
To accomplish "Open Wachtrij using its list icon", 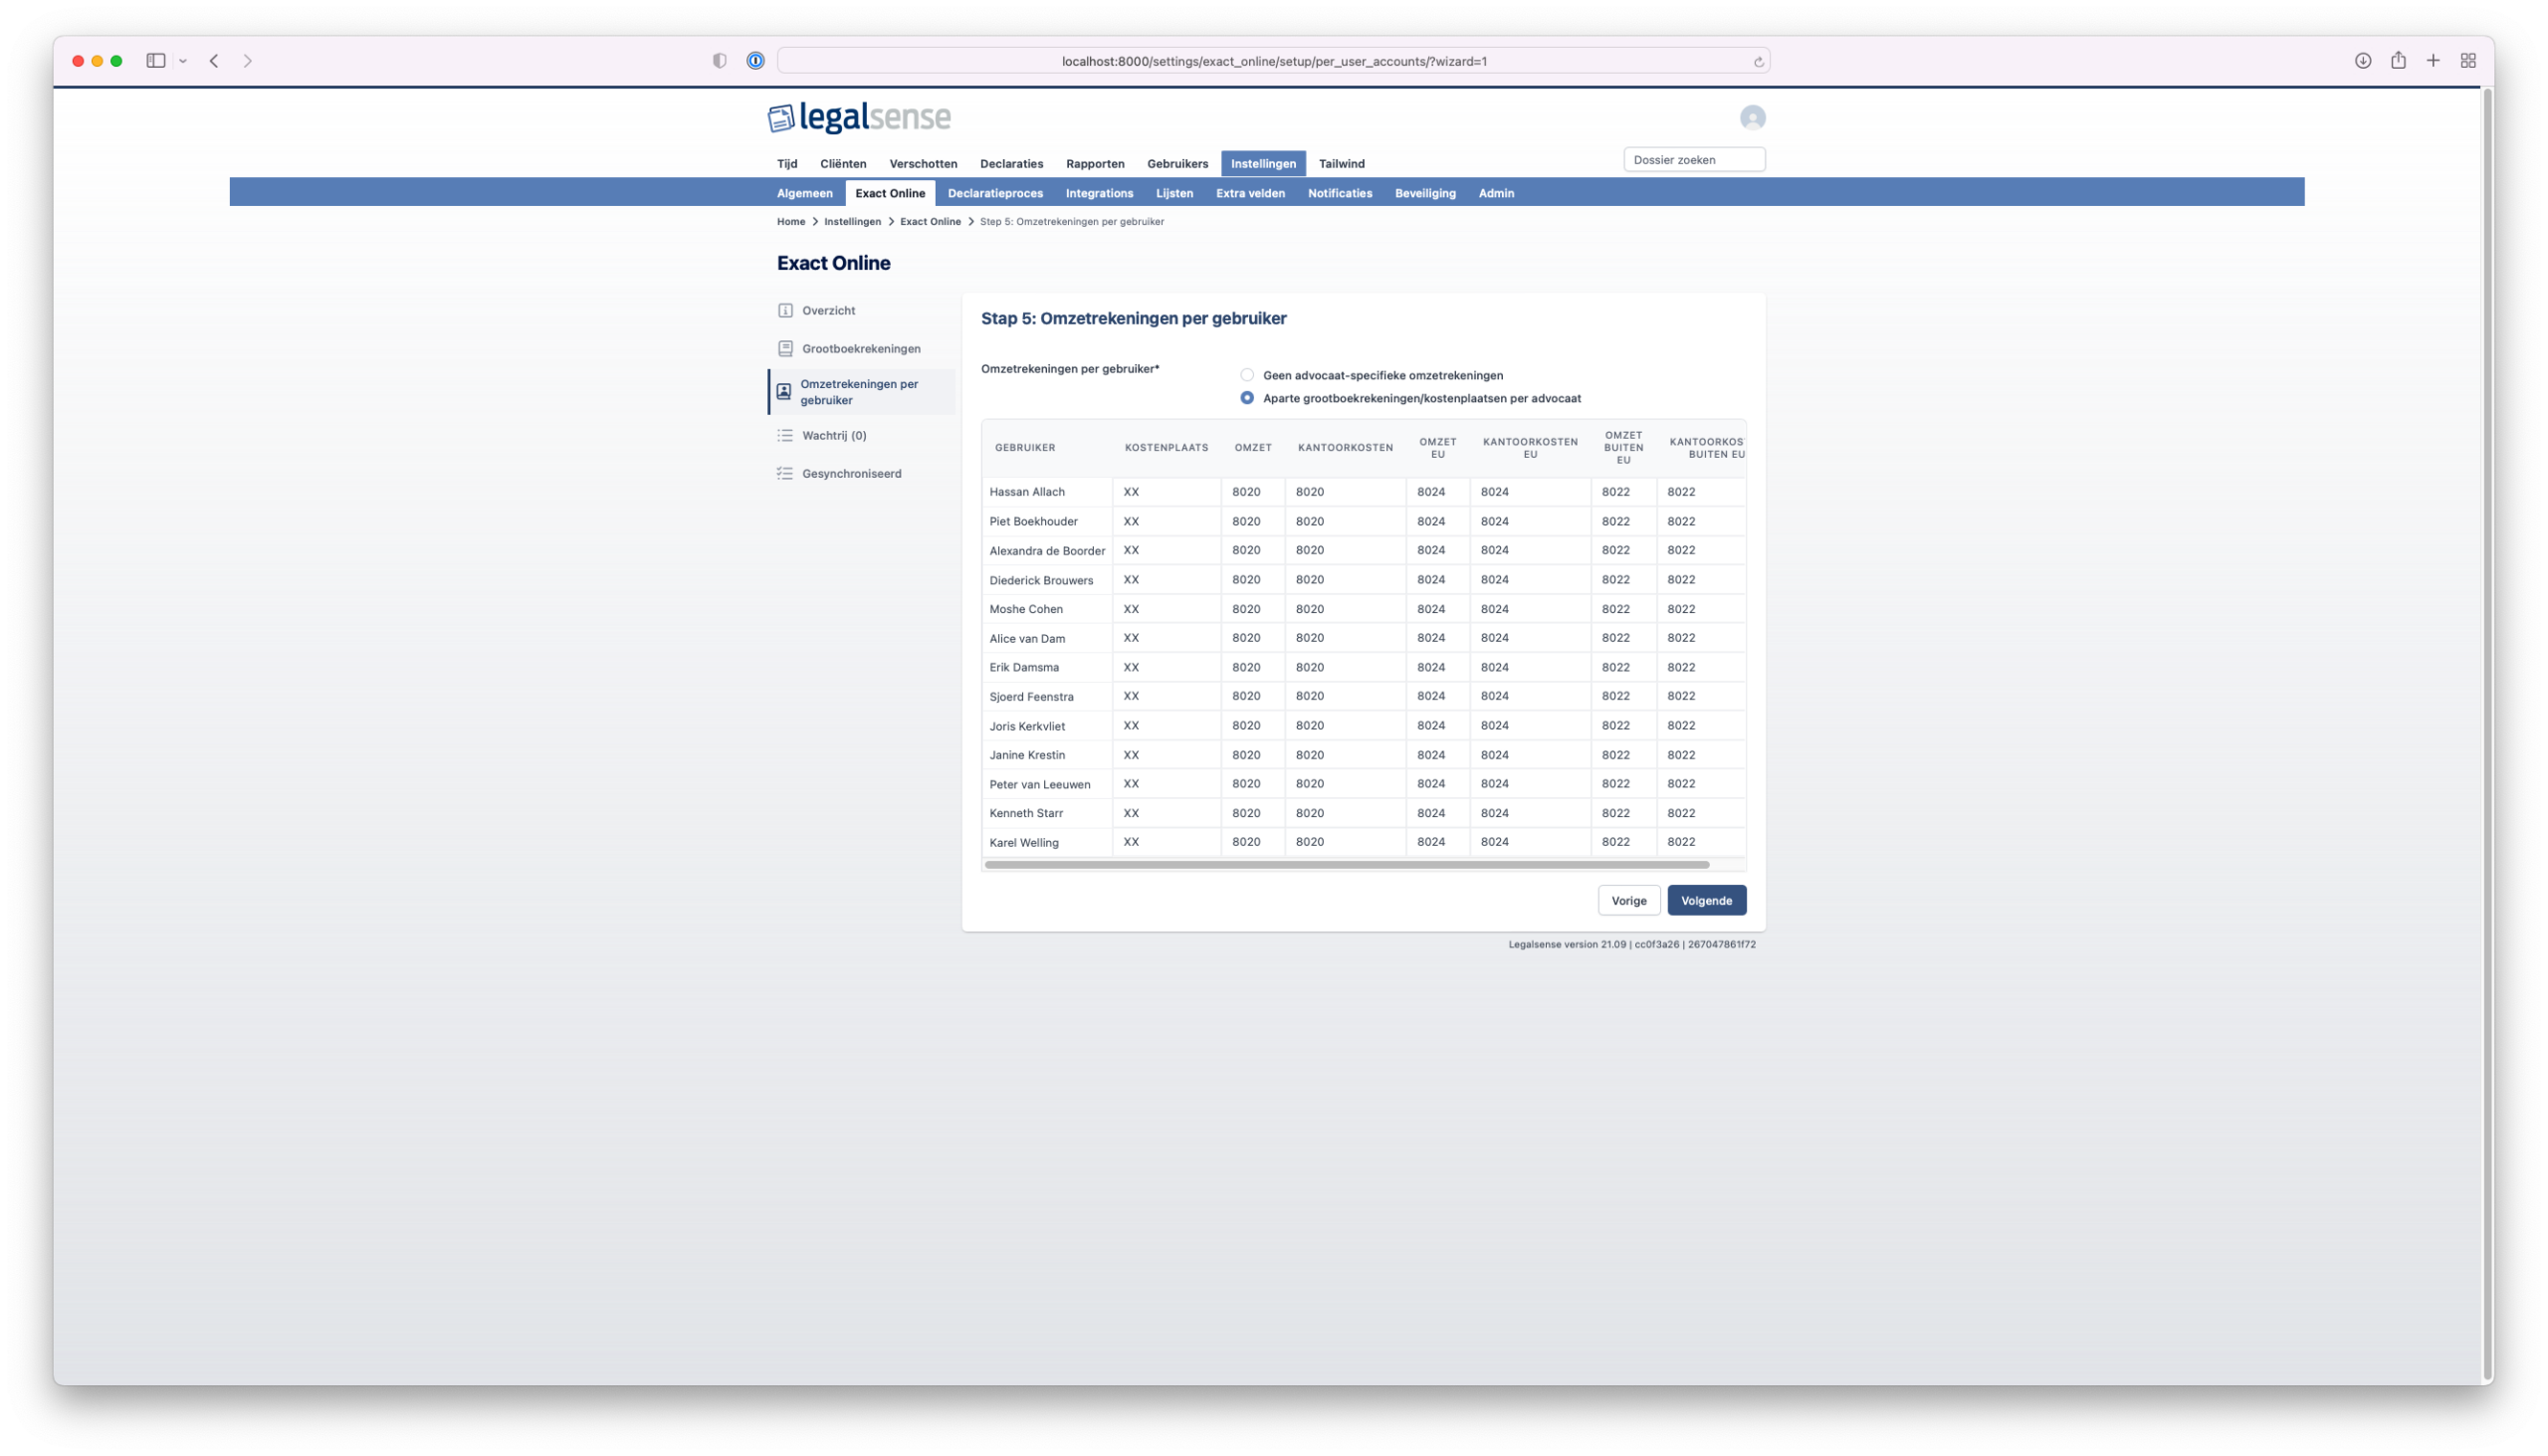I will pos(784,435).
